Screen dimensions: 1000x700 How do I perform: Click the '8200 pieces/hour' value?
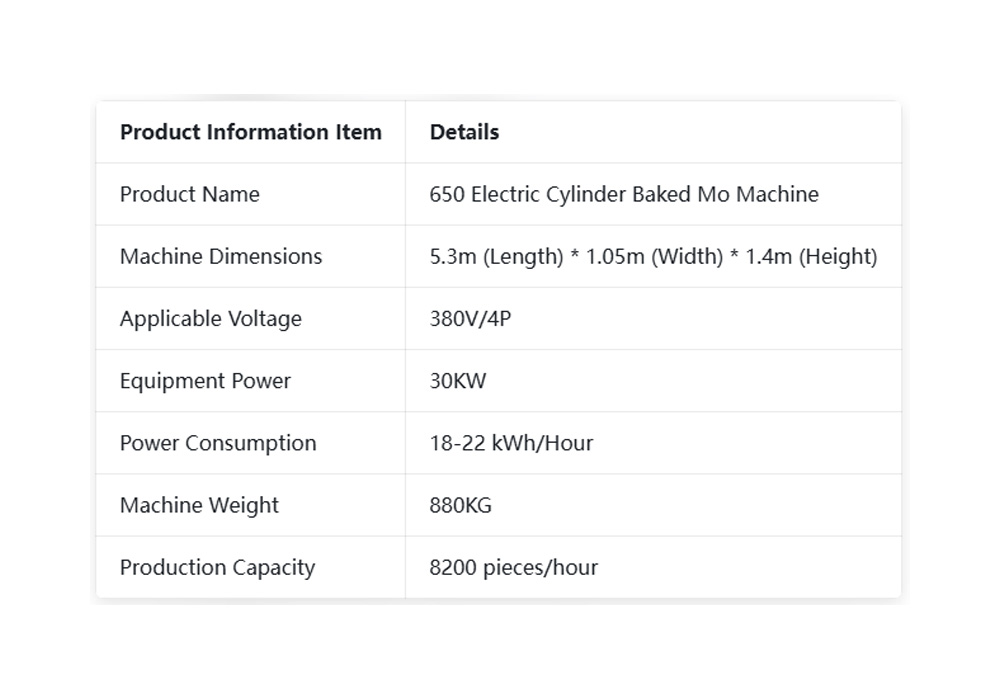point(513,567)
